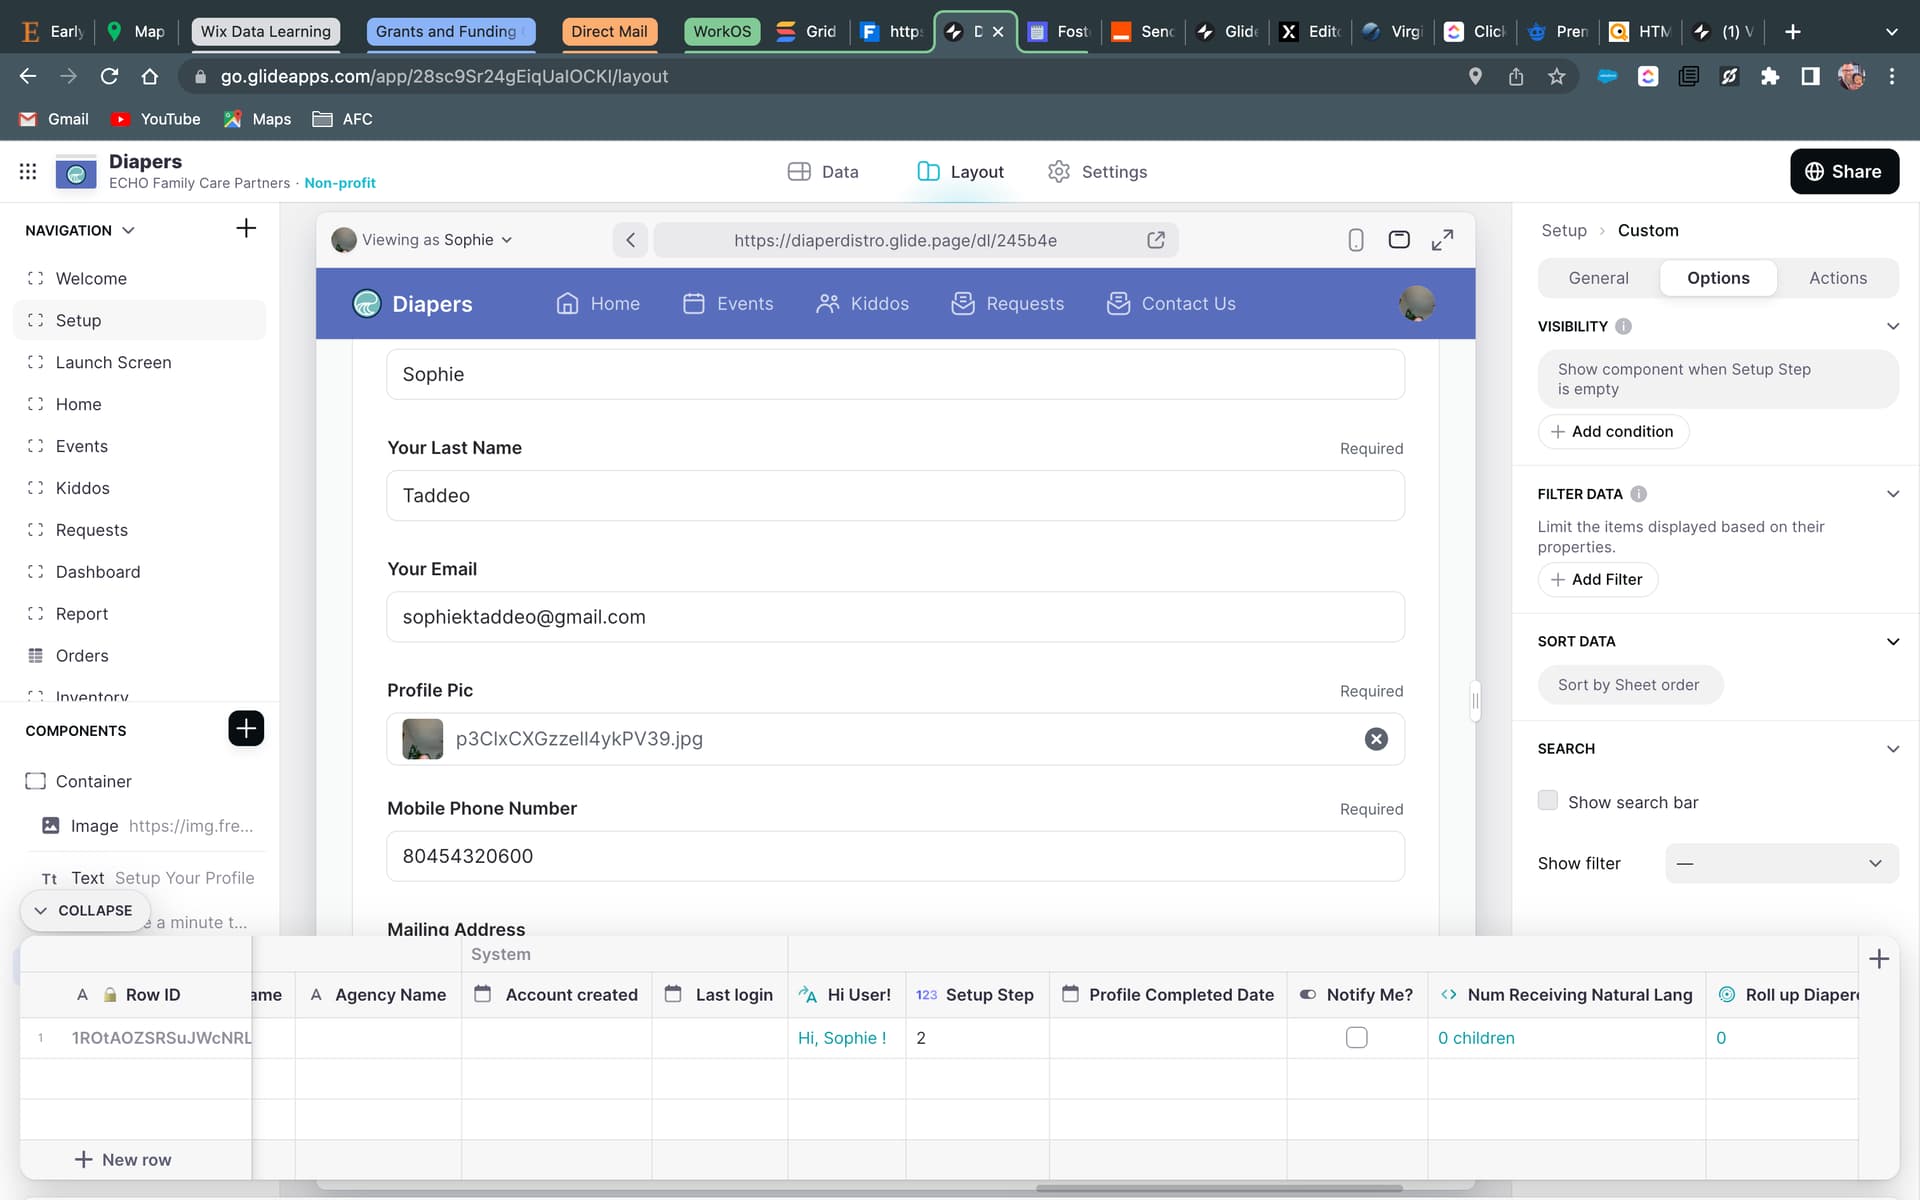Open the Data tab
The image size is (1920, 1200).
pyautogui.click(x=823, y=172)
